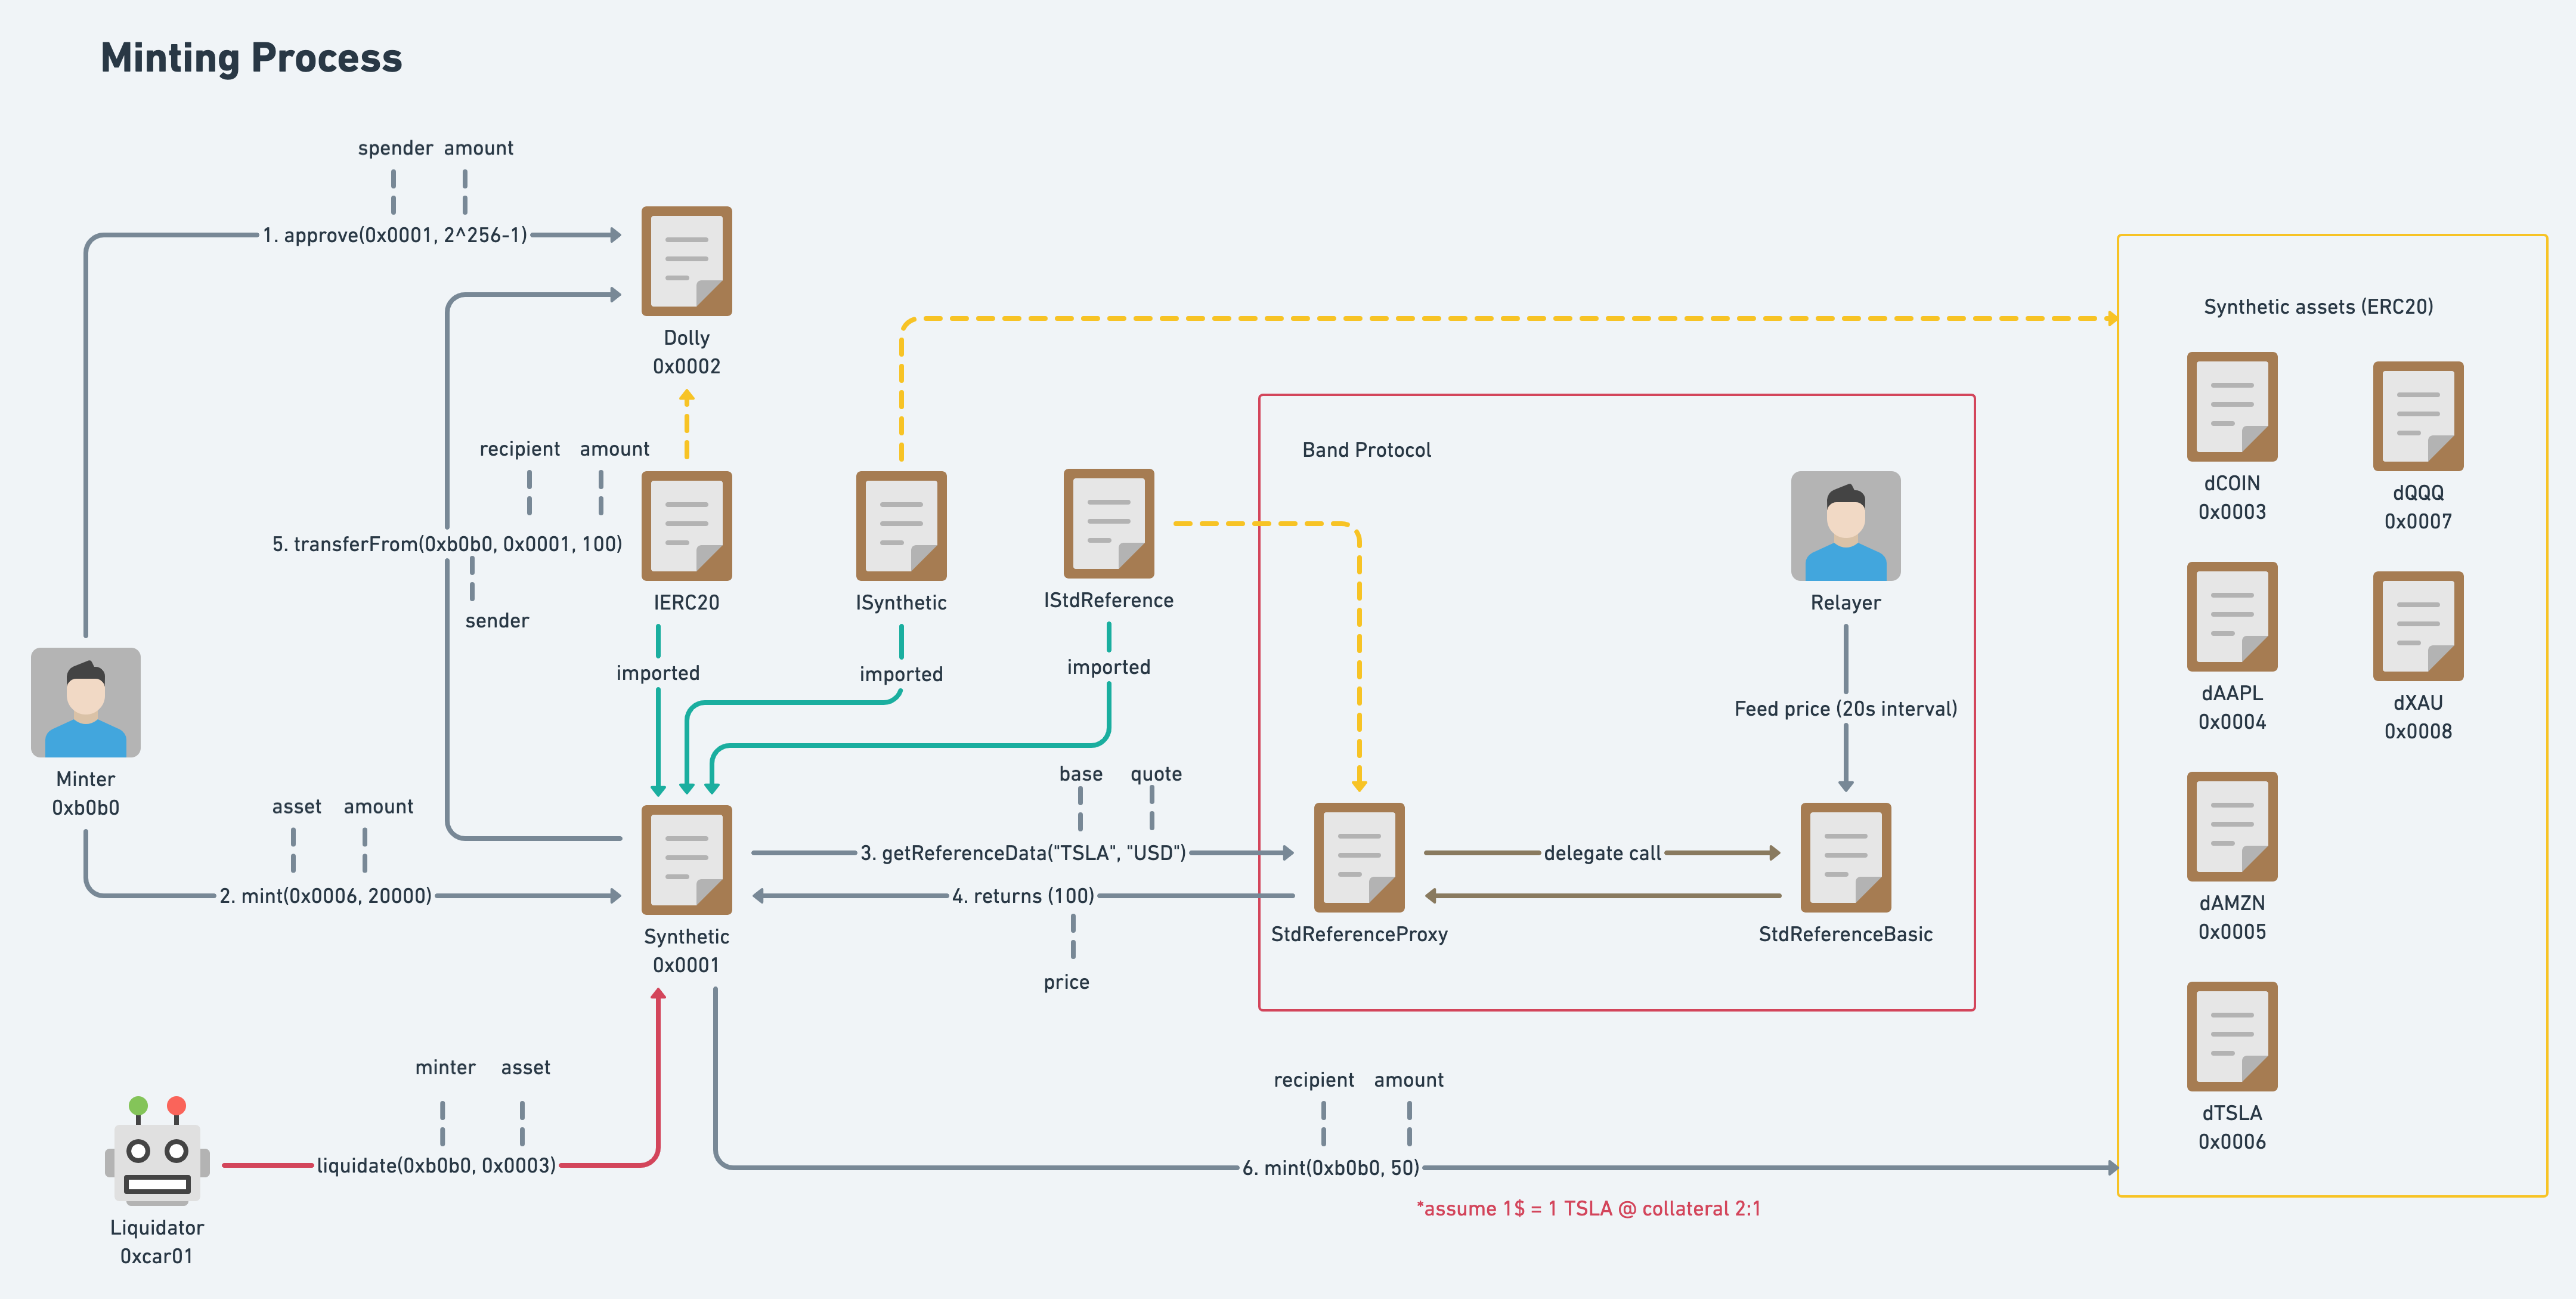
Task: Click the StdReferenceBasic contract icon
Action: click(1845, 857)
